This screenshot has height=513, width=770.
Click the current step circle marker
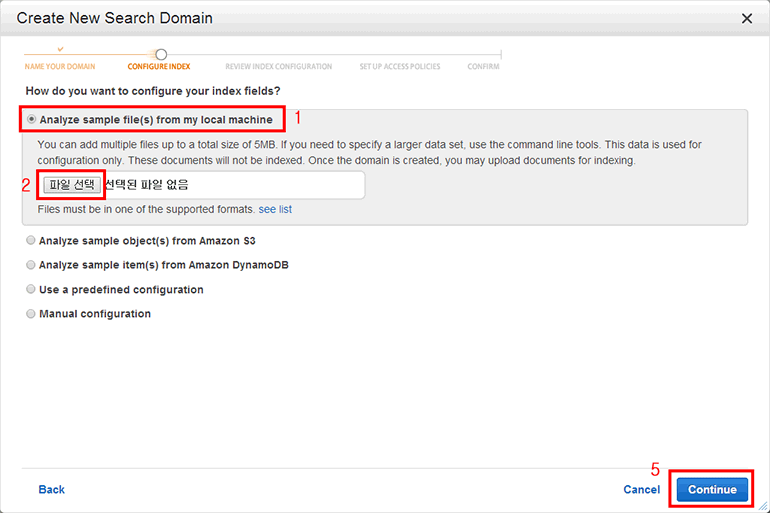pyautogui.click(x=161, y=55)
